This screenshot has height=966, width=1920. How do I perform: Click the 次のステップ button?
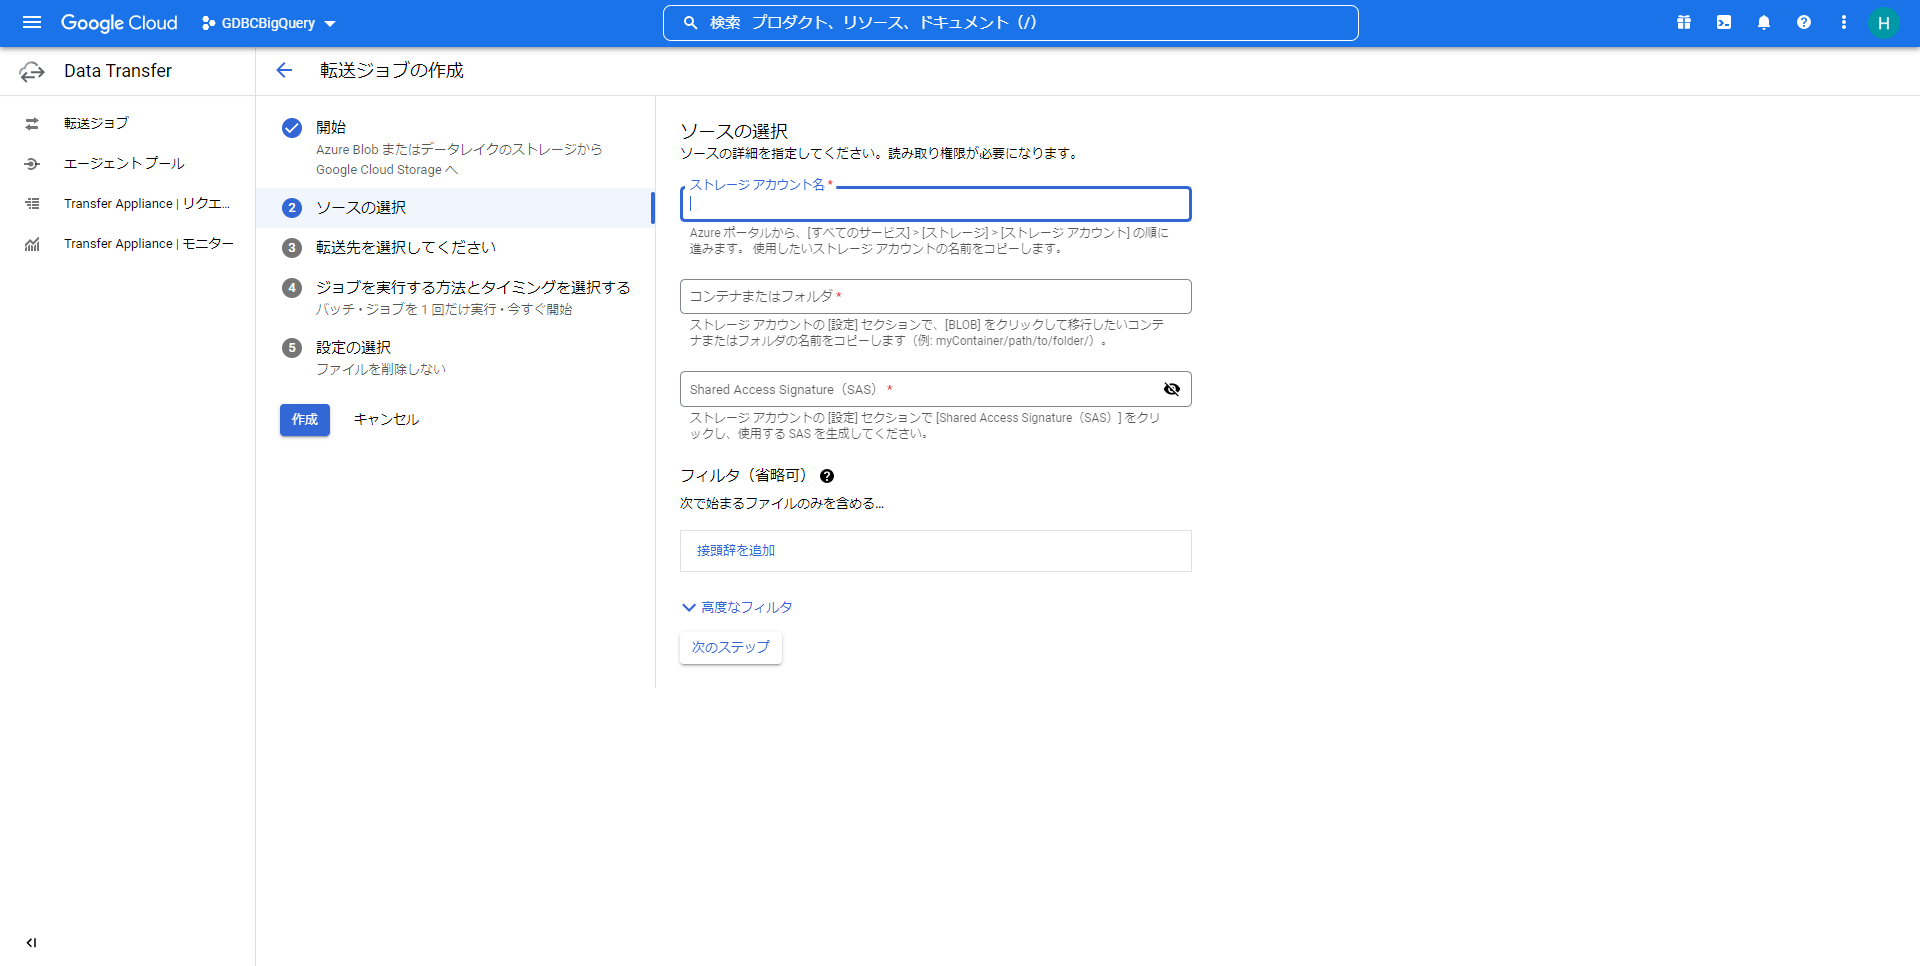point(731,647)
